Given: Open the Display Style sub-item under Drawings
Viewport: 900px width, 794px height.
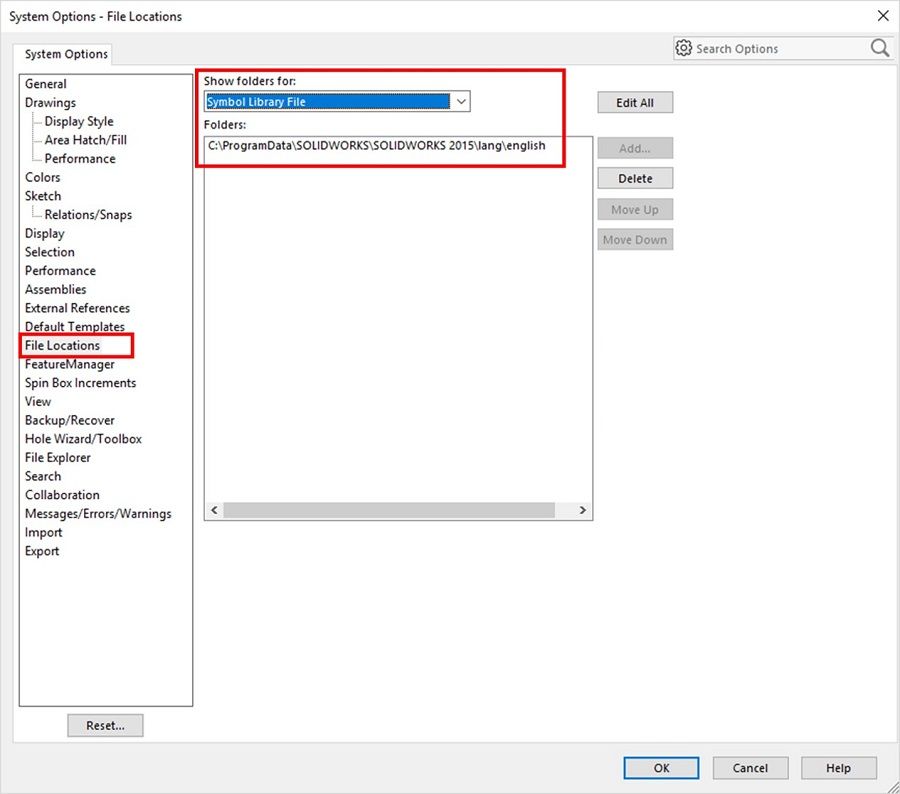Looking at the screenshot, I should [79, 121].
